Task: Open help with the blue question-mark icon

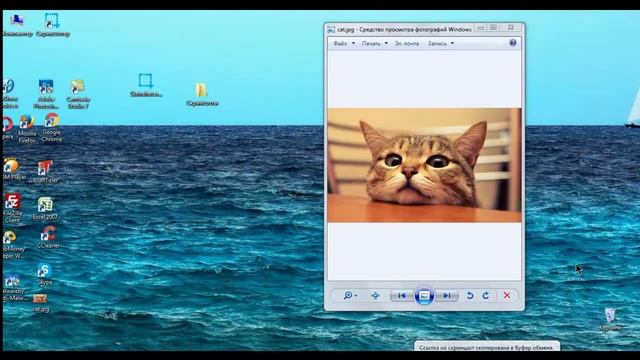Action: [513, 43]
